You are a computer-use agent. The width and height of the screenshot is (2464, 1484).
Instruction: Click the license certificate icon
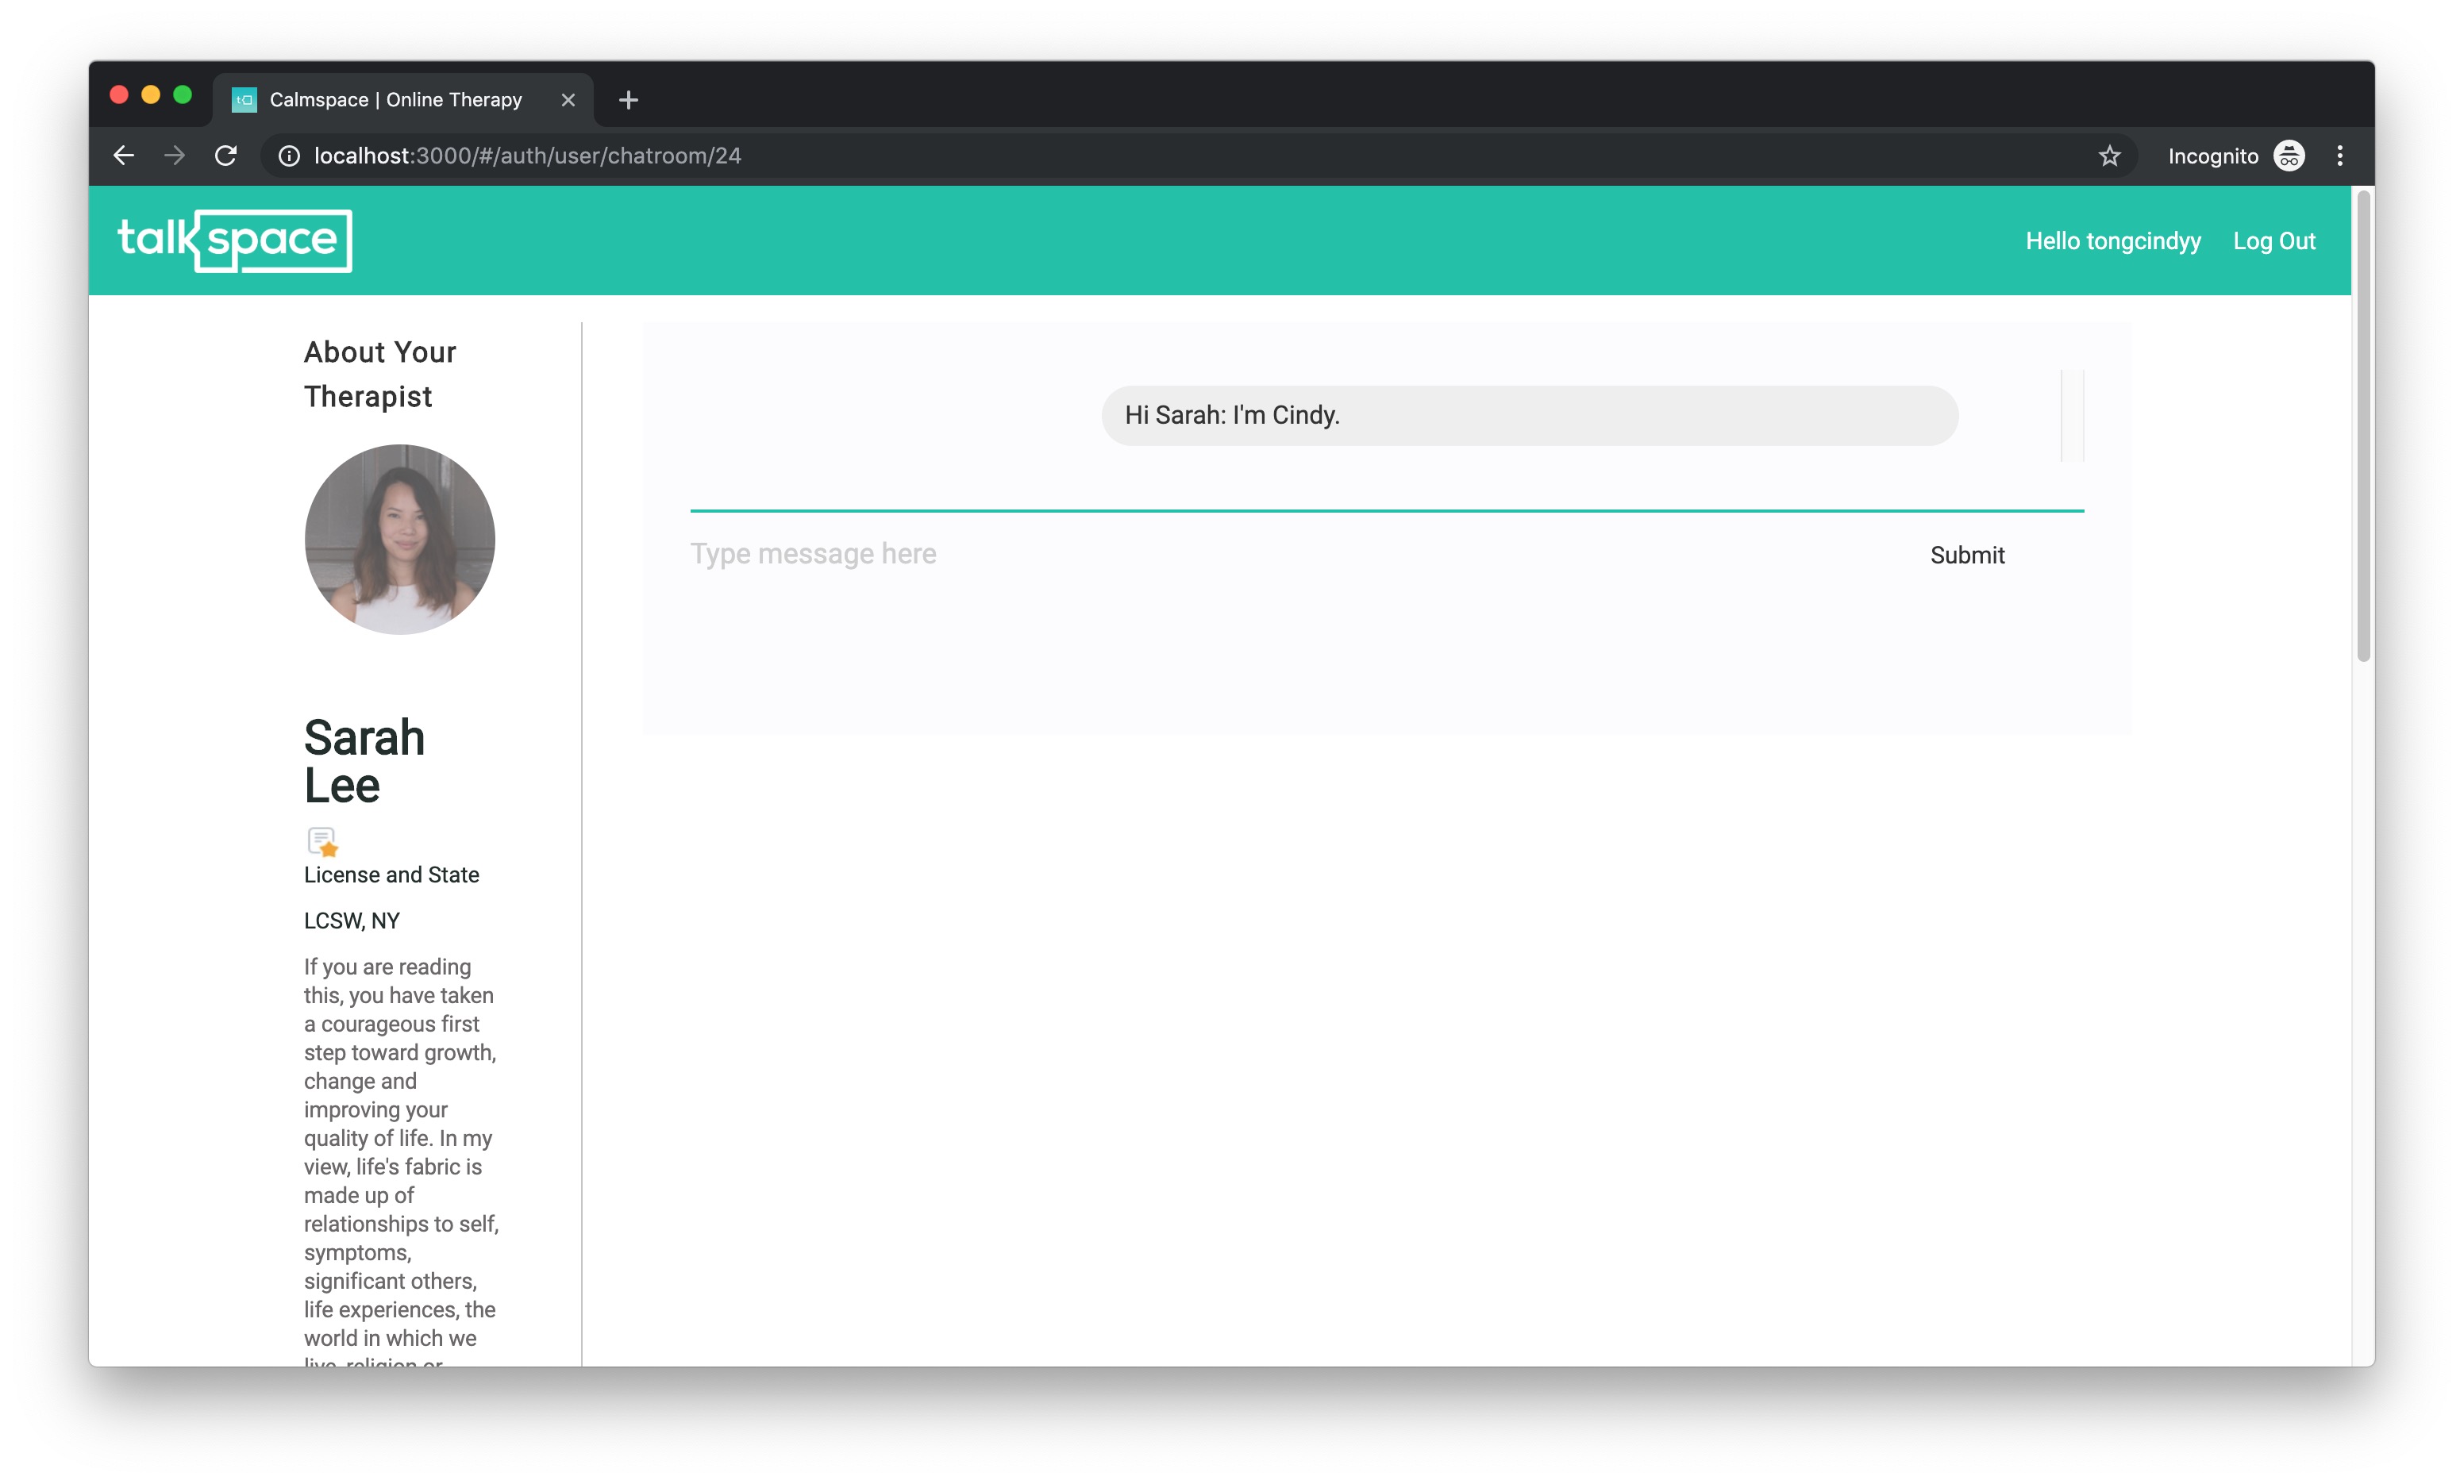(x=322, y=841)
